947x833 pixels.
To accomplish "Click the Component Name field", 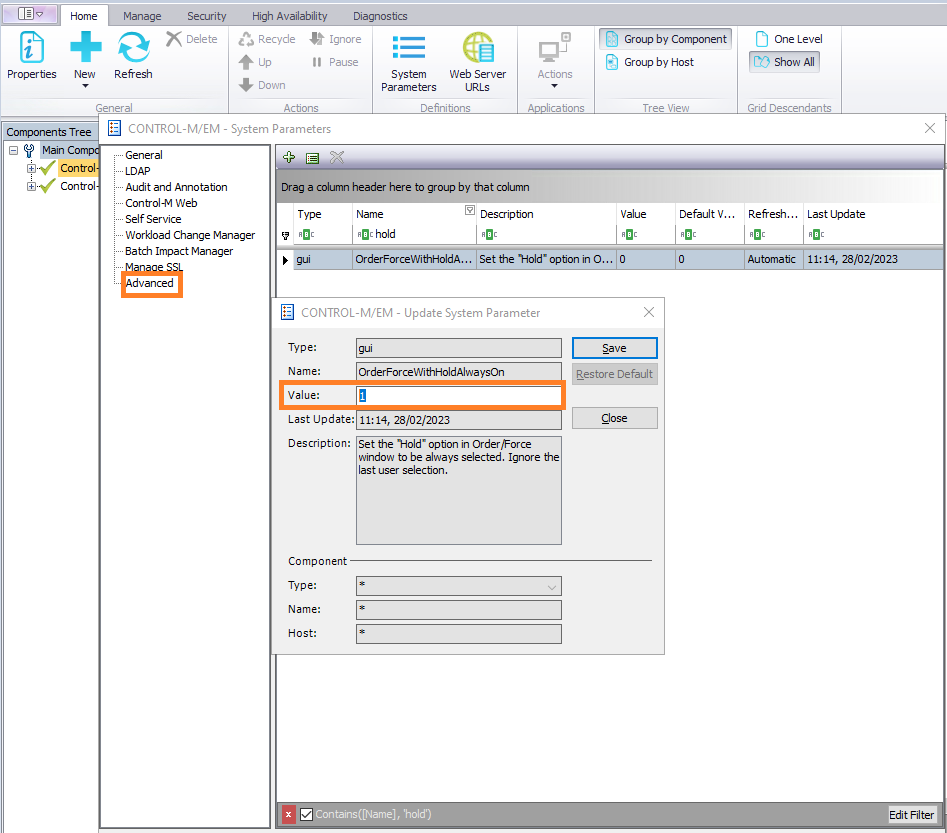I will click(x=458, y=610).
